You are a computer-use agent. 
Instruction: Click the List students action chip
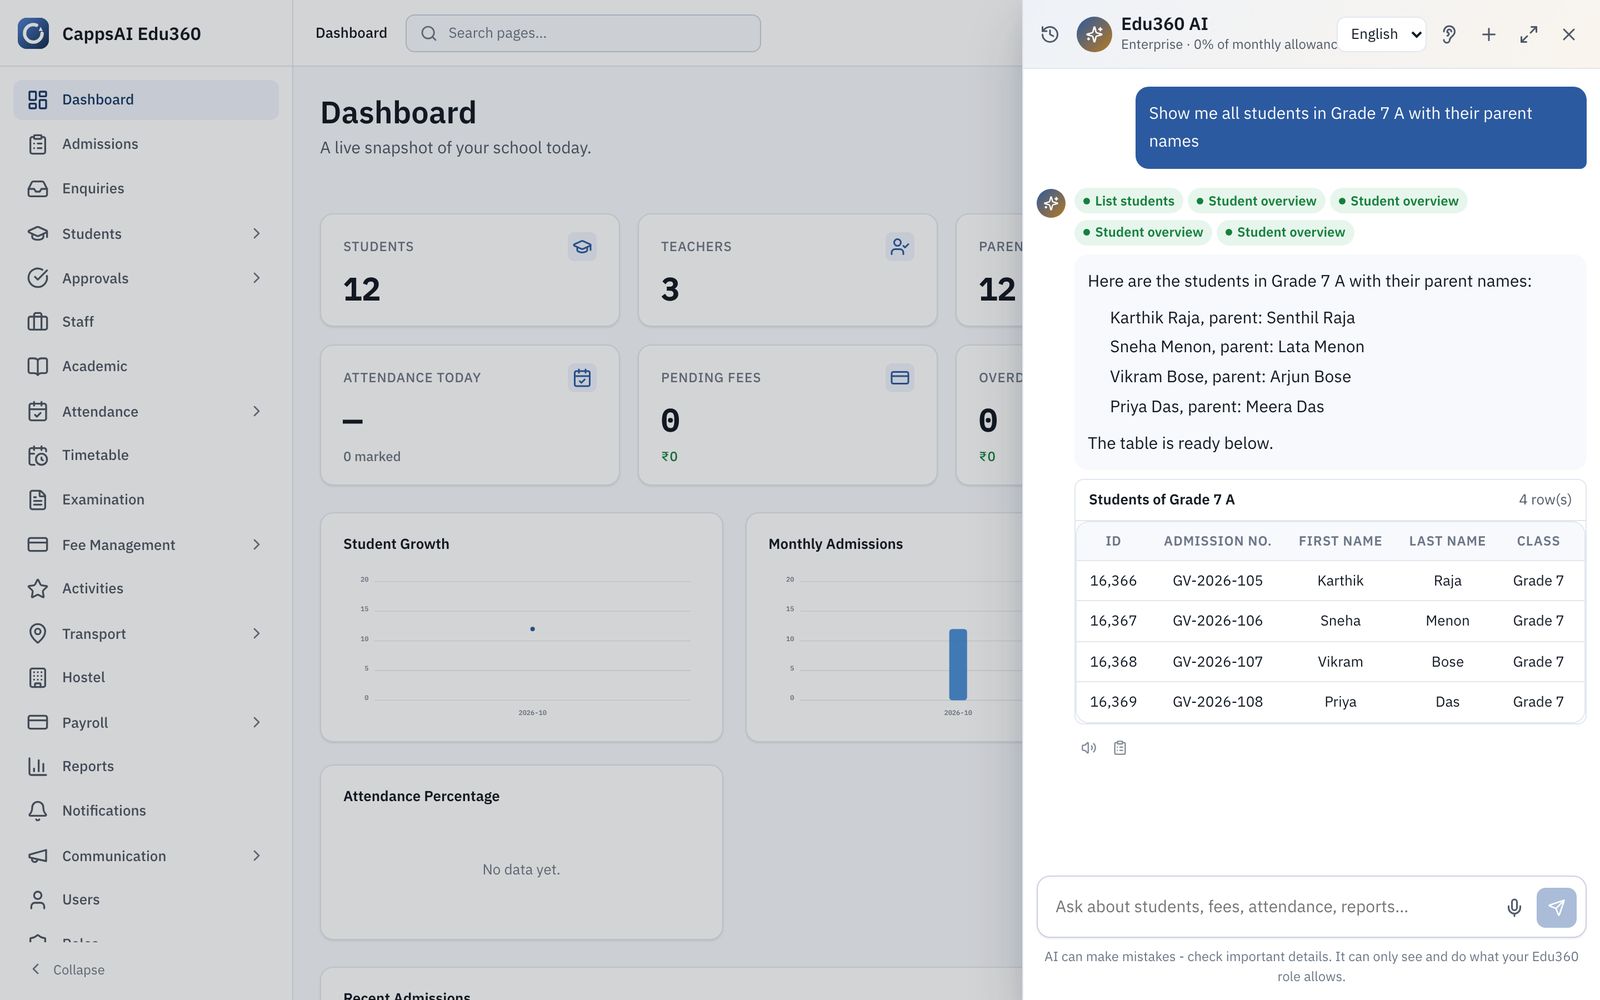point(1129,201)
